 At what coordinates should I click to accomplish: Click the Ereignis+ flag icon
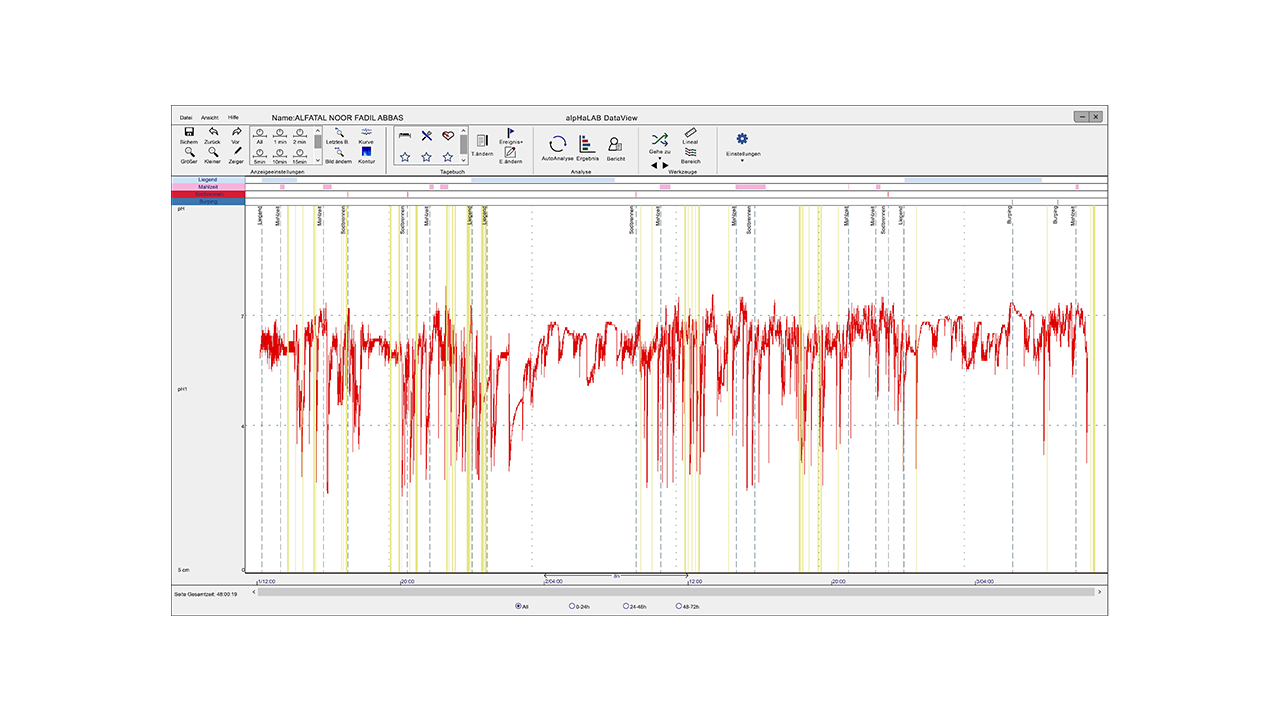tap(511, 132)
